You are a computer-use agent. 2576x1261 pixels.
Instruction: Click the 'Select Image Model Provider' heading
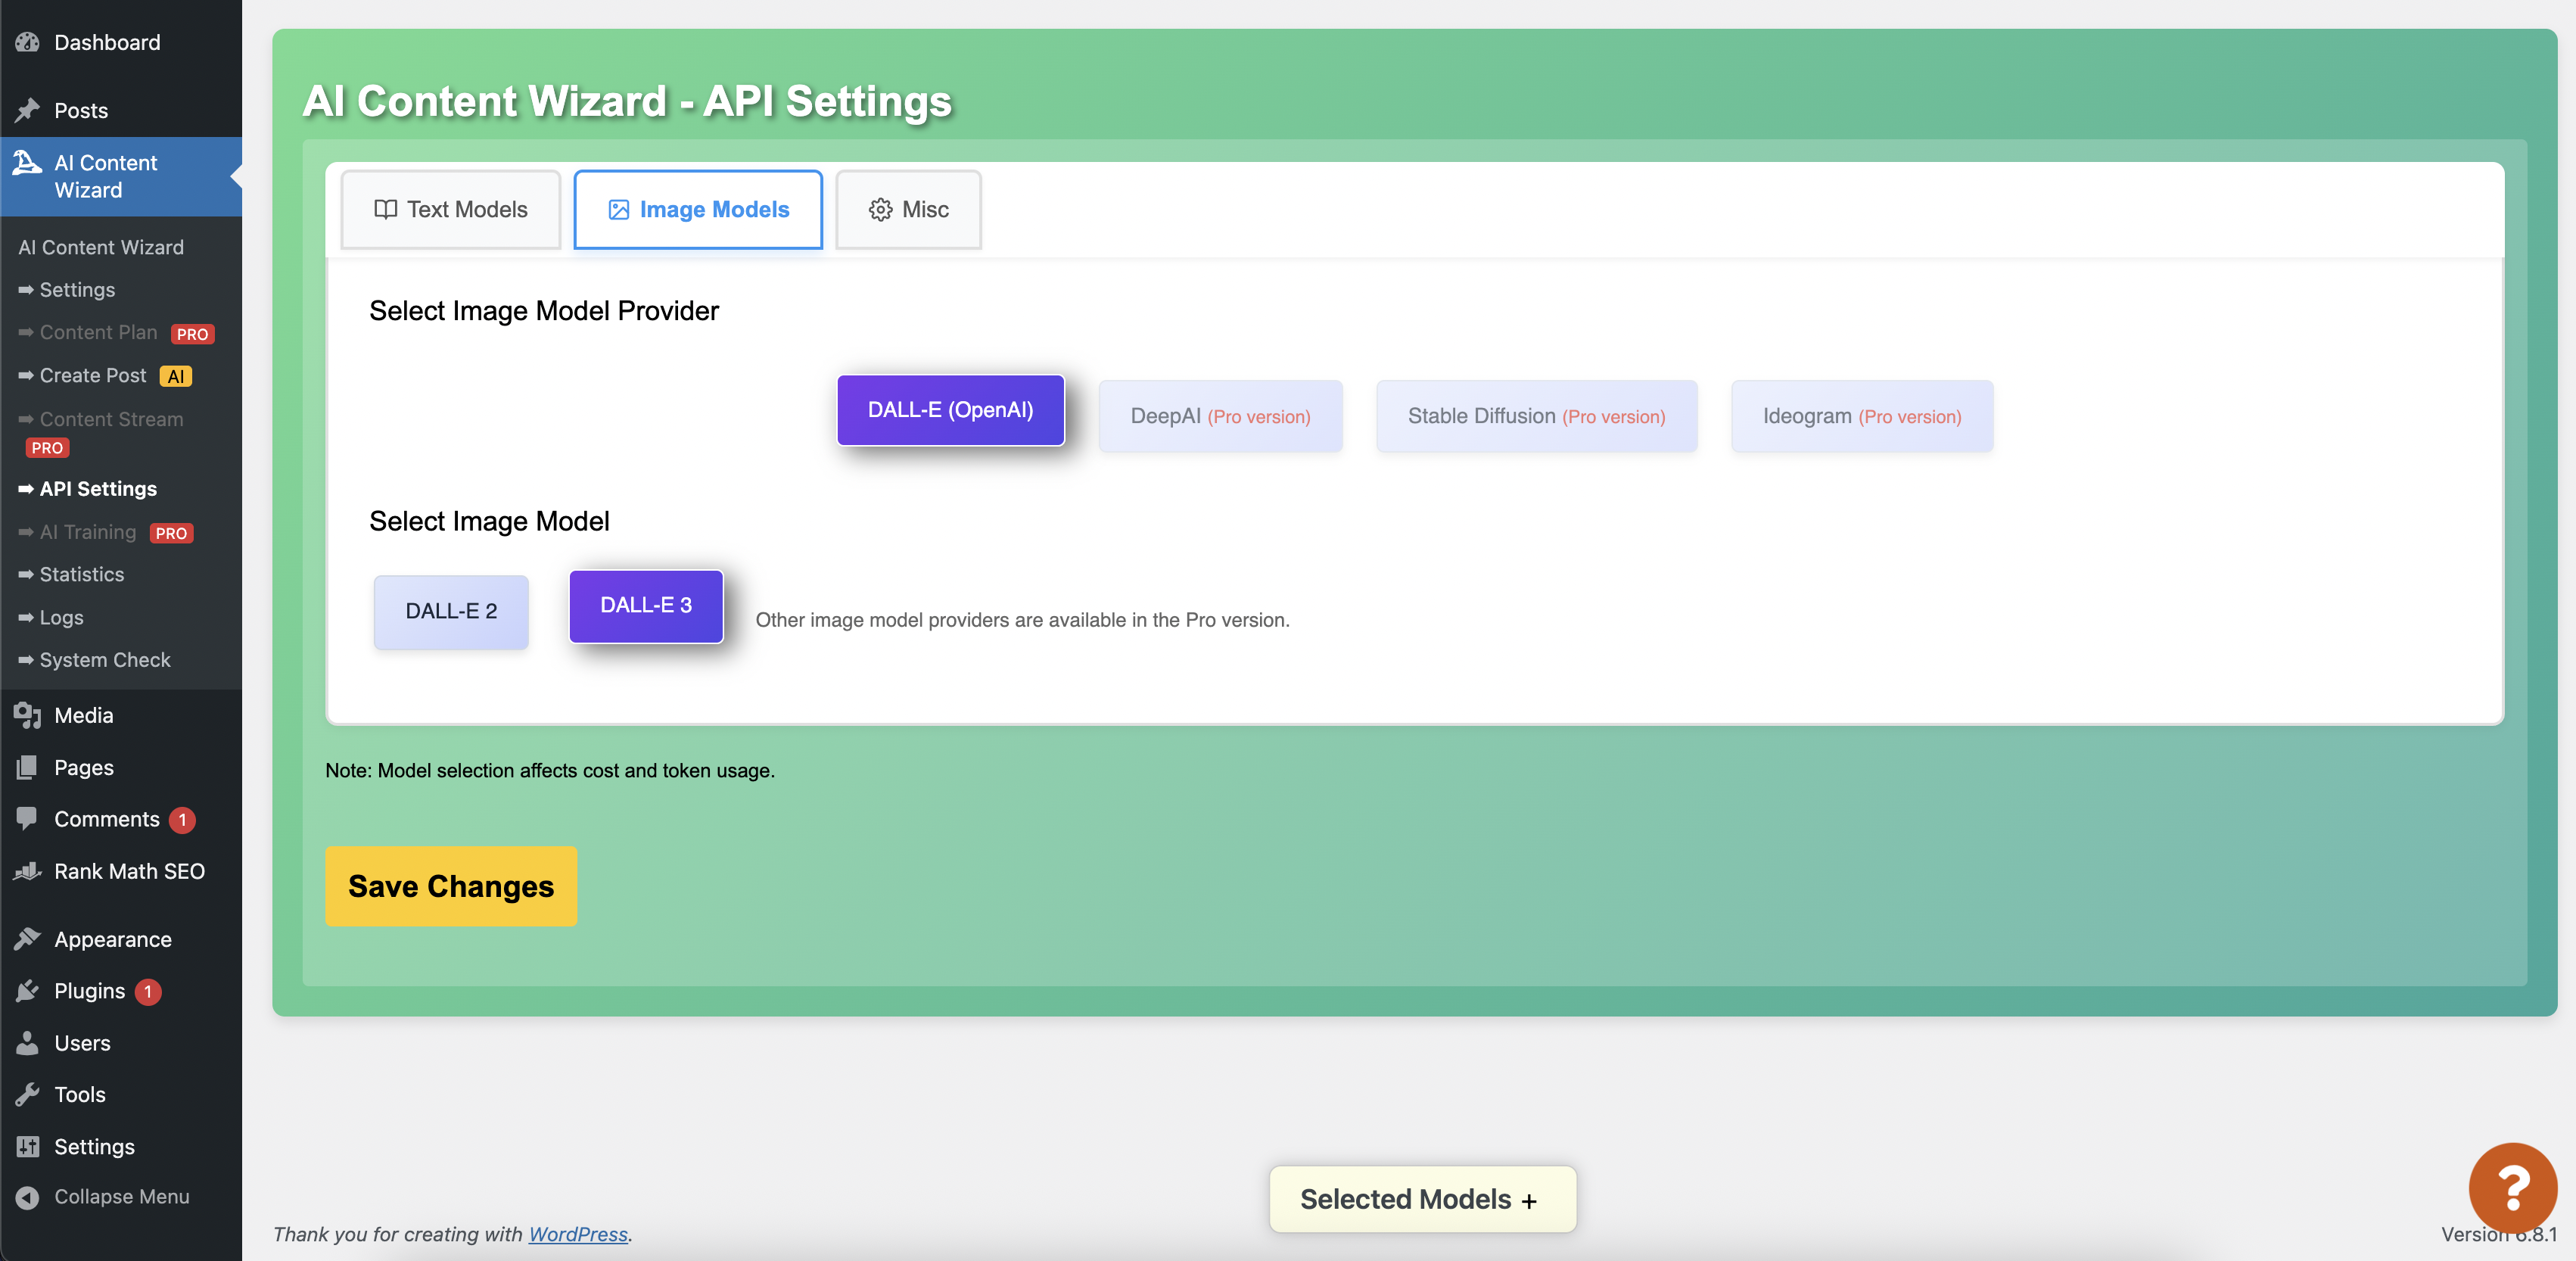click(x=544, y=311)
